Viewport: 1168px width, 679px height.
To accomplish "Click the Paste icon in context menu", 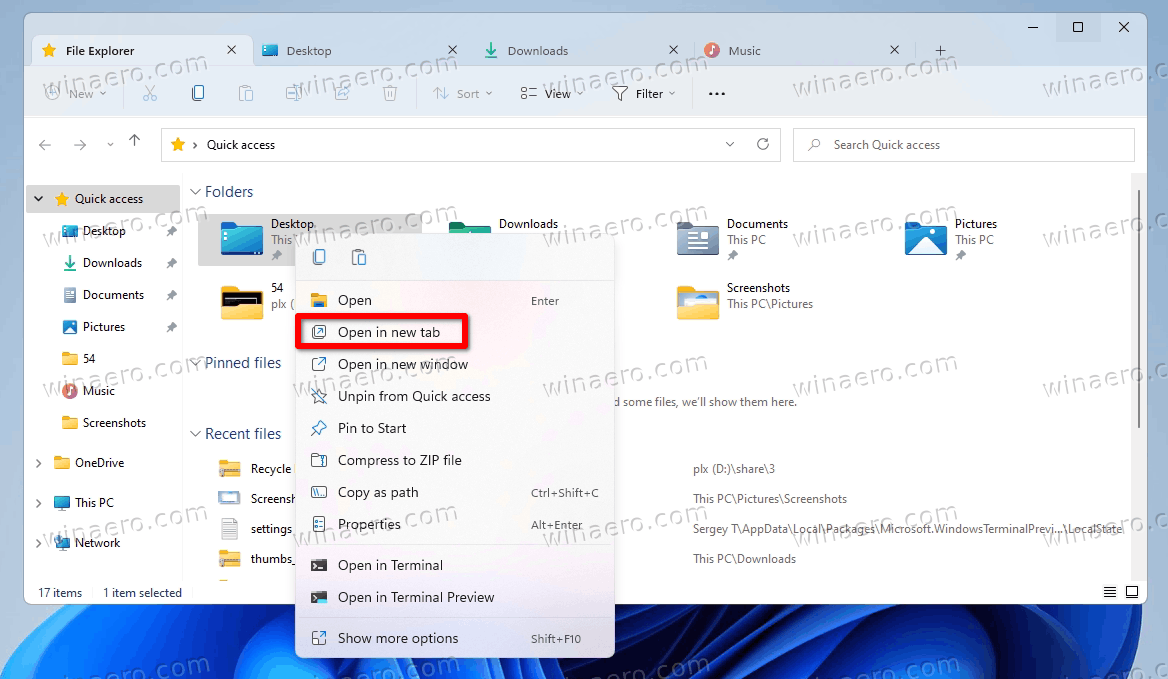I will [358, 258].
